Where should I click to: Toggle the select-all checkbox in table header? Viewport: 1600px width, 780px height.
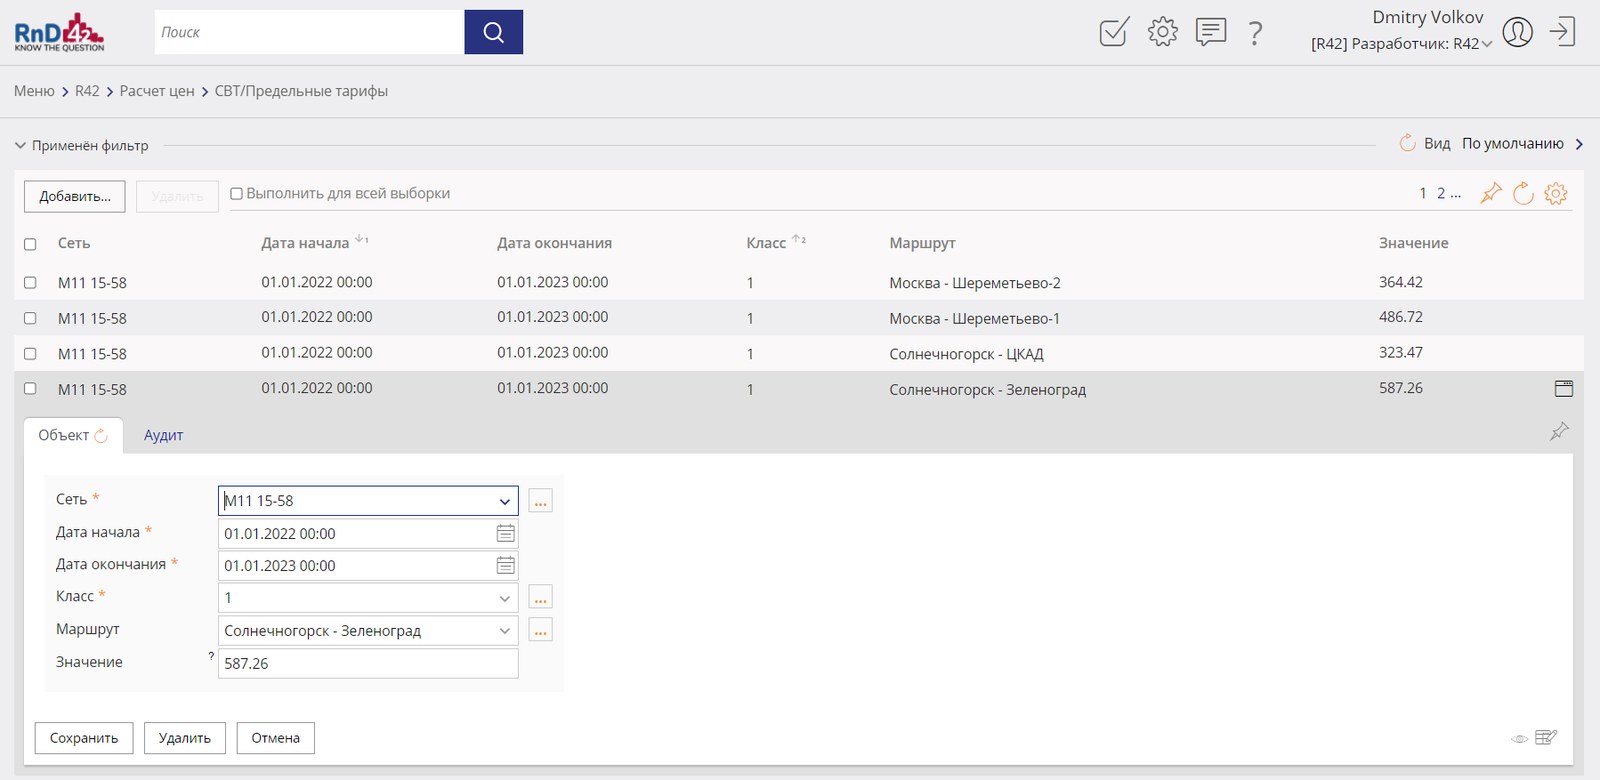30,244
